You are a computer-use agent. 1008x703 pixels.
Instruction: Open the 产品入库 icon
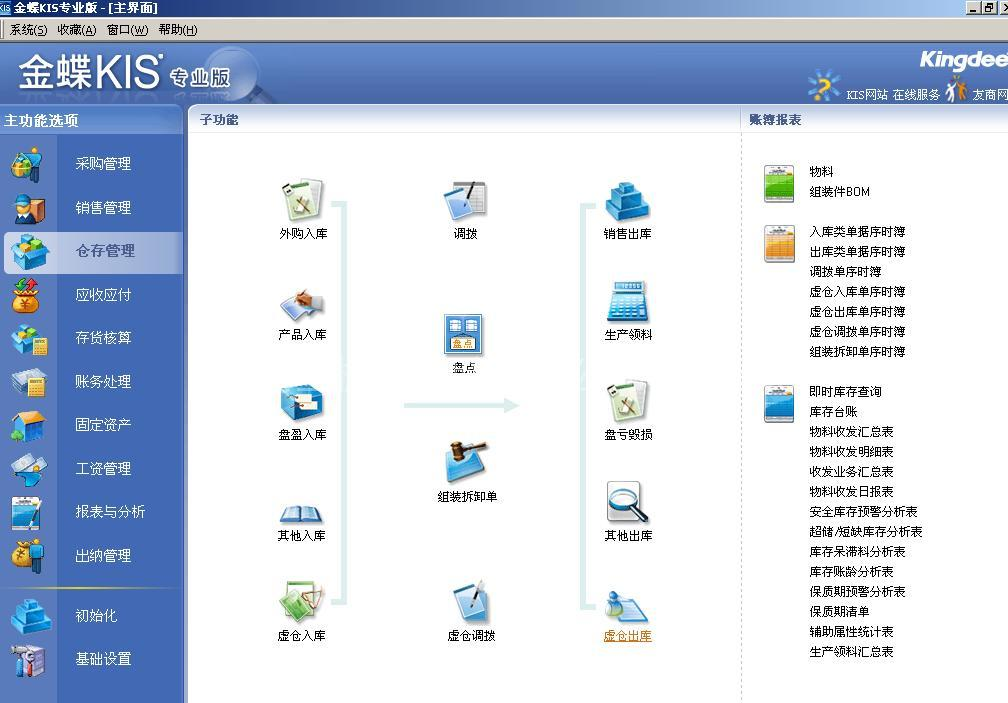302,304
